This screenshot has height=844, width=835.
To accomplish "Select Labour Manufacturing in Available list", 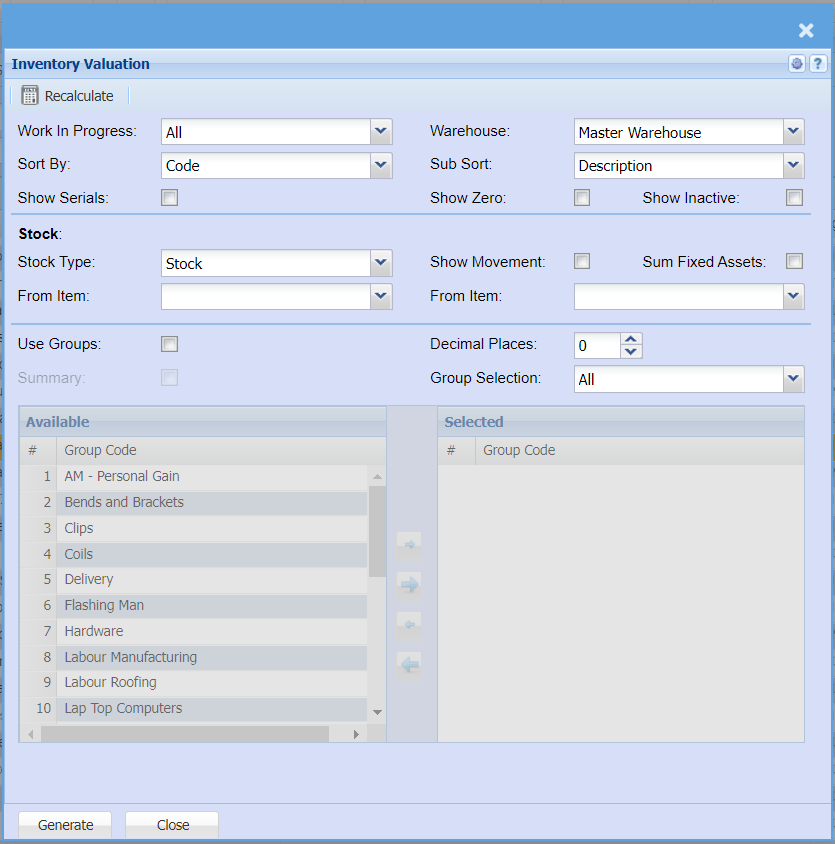I will (x=130, y=657).
